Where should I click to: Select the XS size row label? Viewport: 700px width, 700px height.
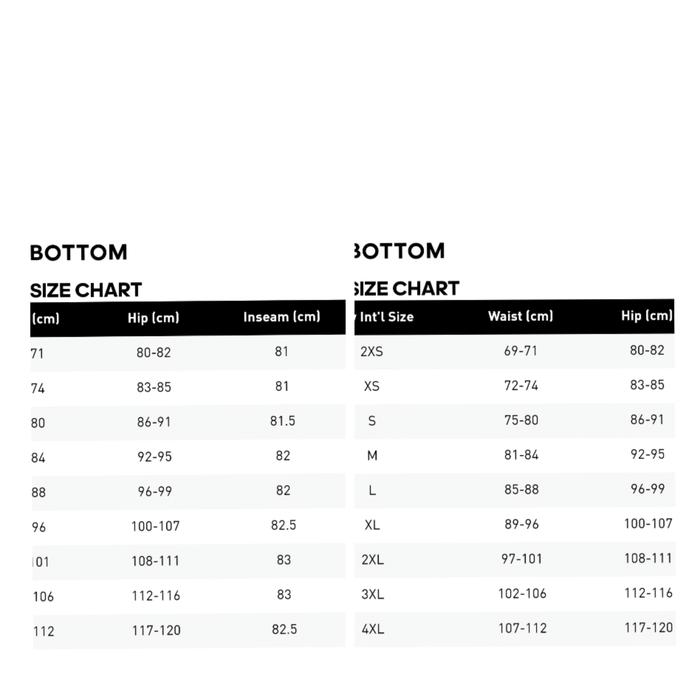pyautogui.click(x=372, y=386)
